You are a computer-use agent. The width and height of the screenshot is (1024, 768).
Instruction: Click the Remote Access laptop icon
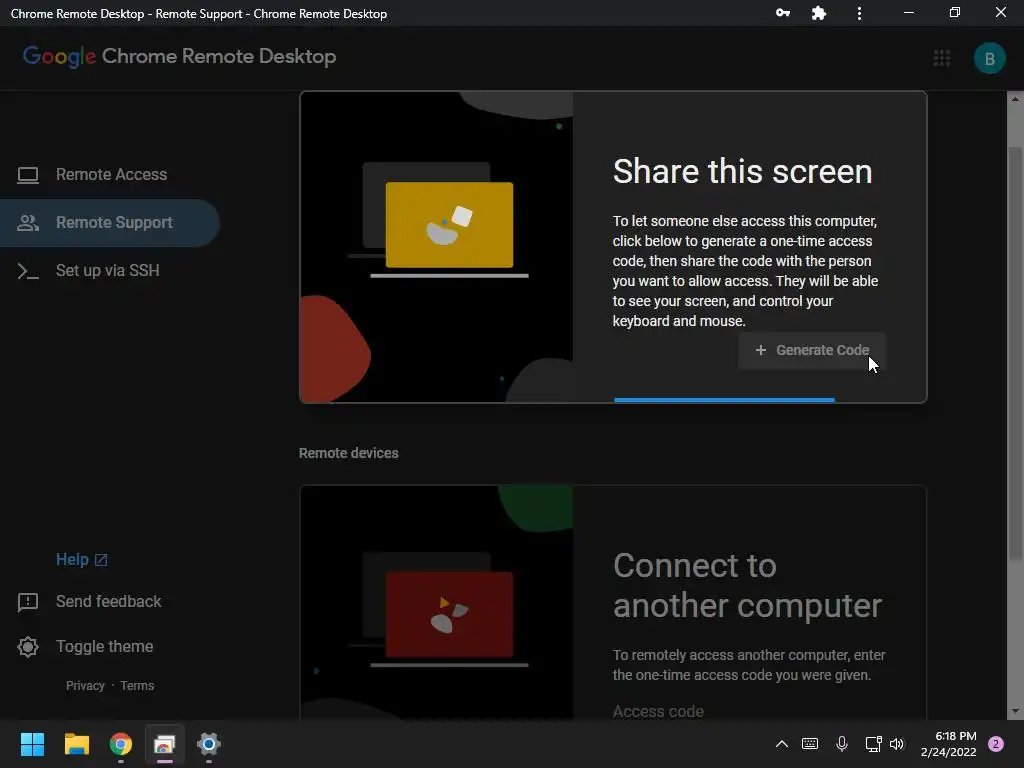(x=27, y=175)
